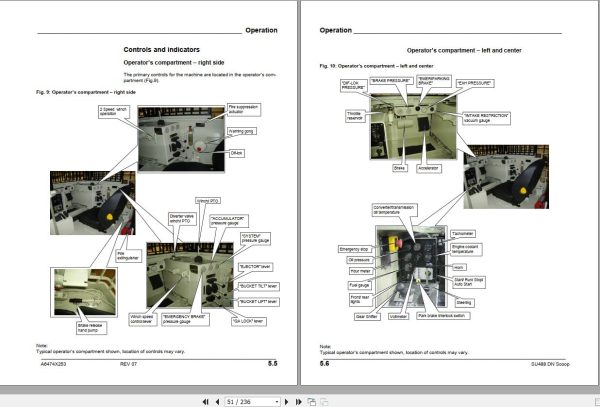This screenshot has height=407, width=600.
Task: Click the 'Front rear lights' label
Action: pos(360,300)
